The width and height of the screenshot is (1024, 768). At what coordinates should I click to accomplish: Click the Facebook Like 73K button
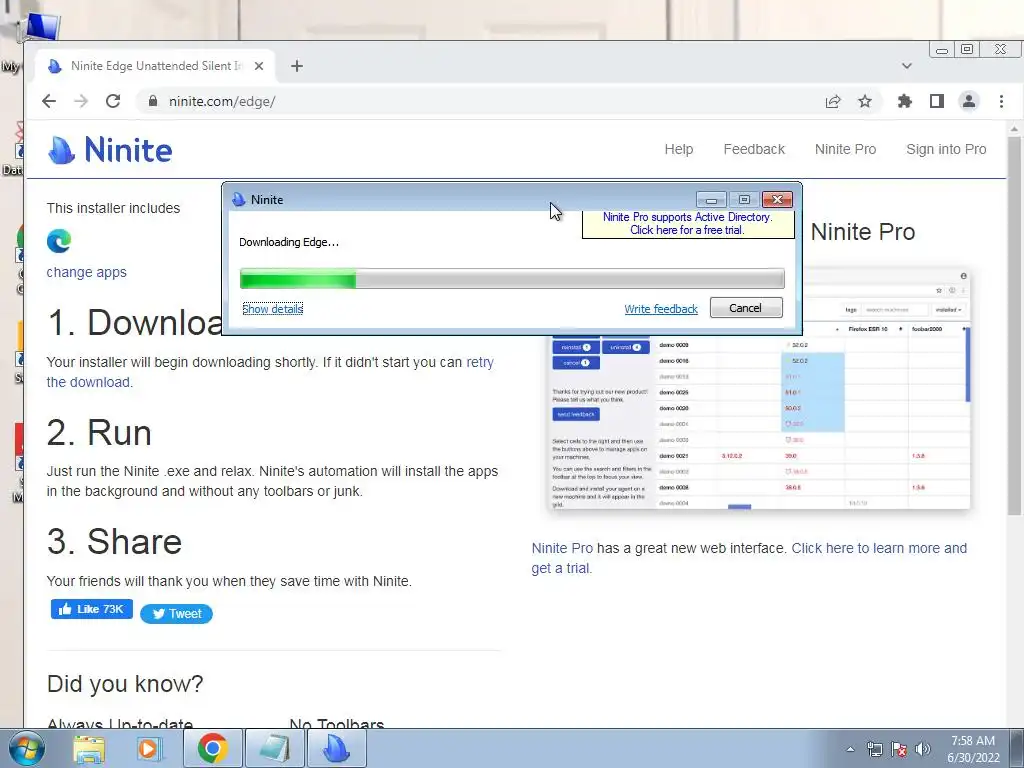pos(91,609)
